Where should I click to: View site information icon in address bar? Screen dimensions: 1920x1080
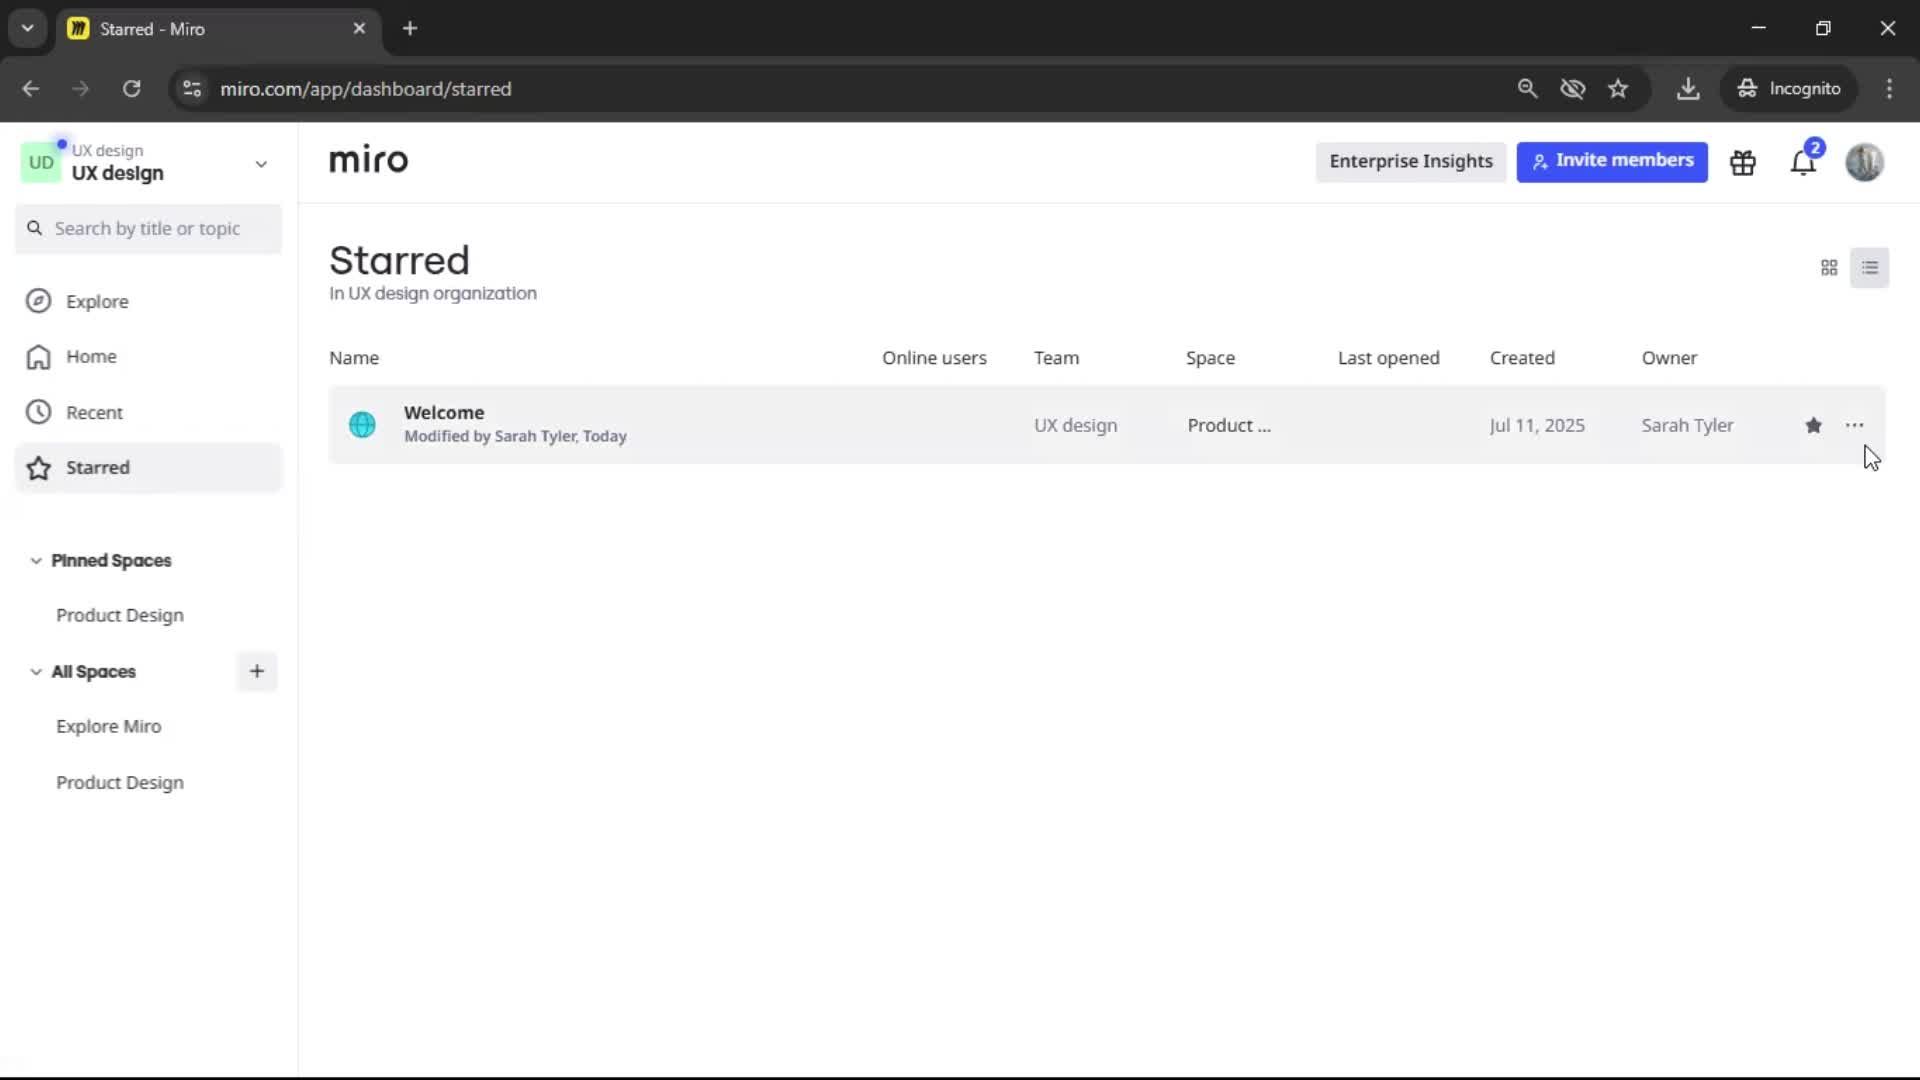192,89
